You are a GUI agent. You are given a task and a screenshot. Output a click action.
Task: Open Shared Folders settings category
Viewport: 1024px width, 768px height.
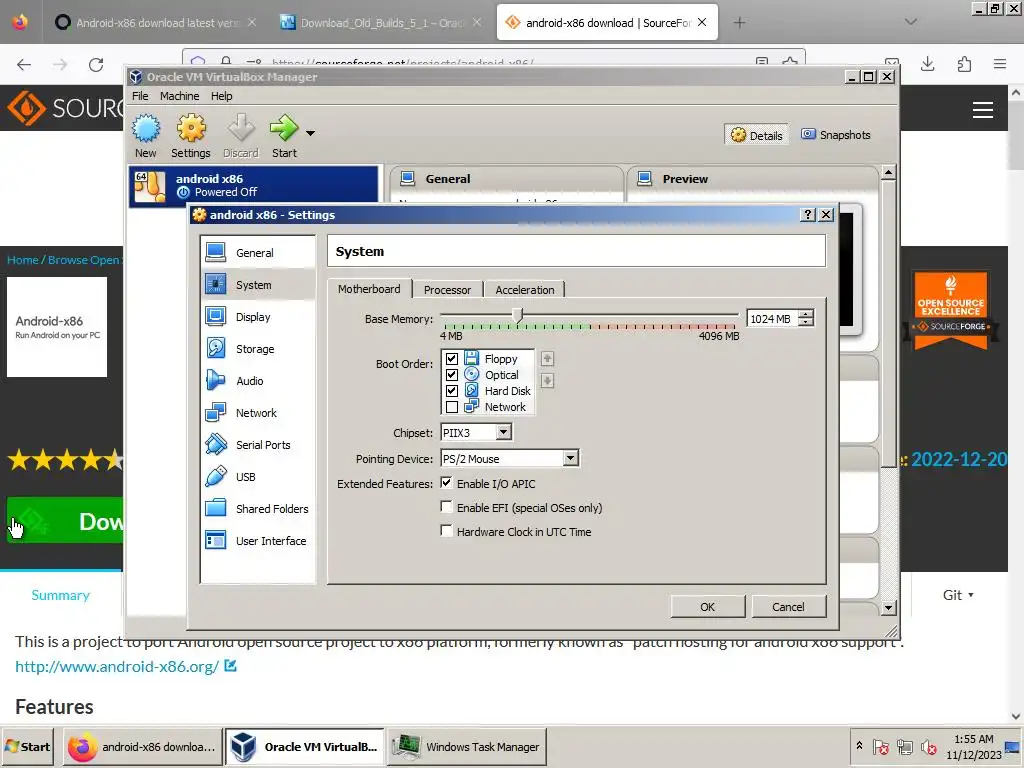pyautogui.click(x=258, y=509)
